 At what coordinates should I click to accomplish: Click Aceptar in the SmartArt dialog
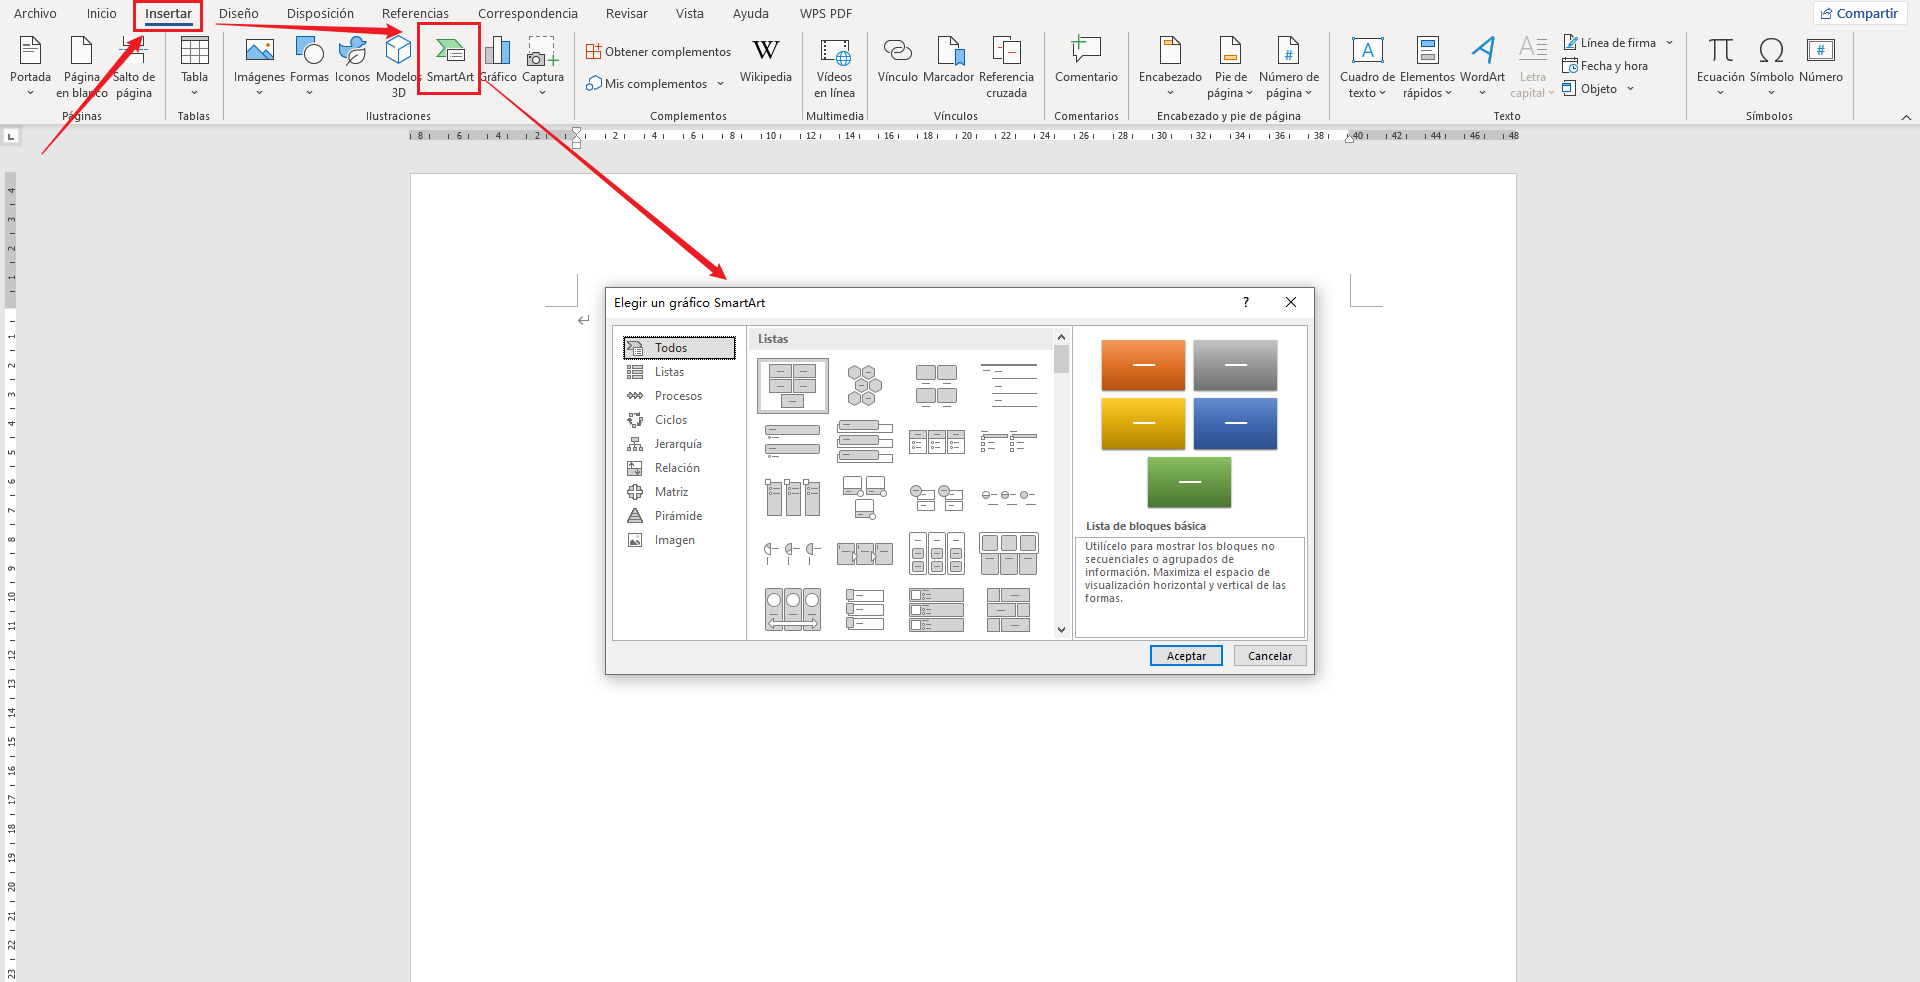[1186, 656]
